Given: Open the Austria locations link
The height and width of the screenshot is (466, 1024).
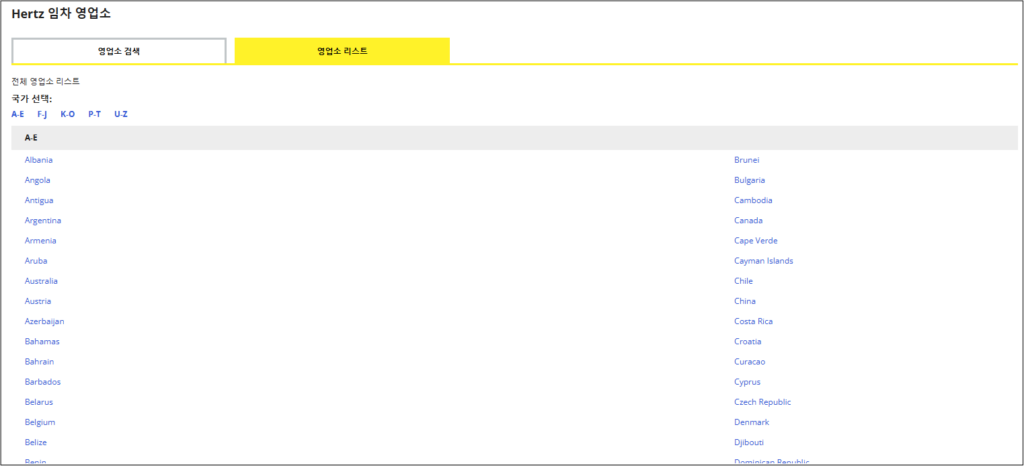Looking at the screenshot, I should (x=38, y=302).
